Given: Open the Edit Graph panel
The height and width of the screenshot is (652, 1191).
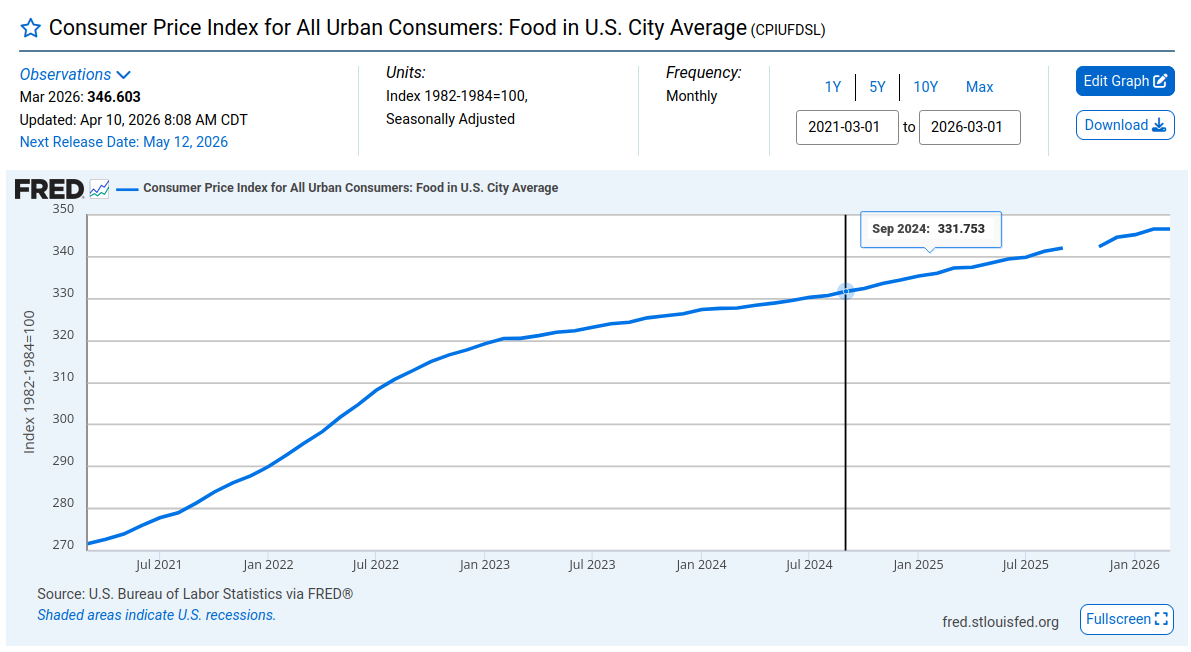Looking at the screenshot, I should coord(1125,81).
